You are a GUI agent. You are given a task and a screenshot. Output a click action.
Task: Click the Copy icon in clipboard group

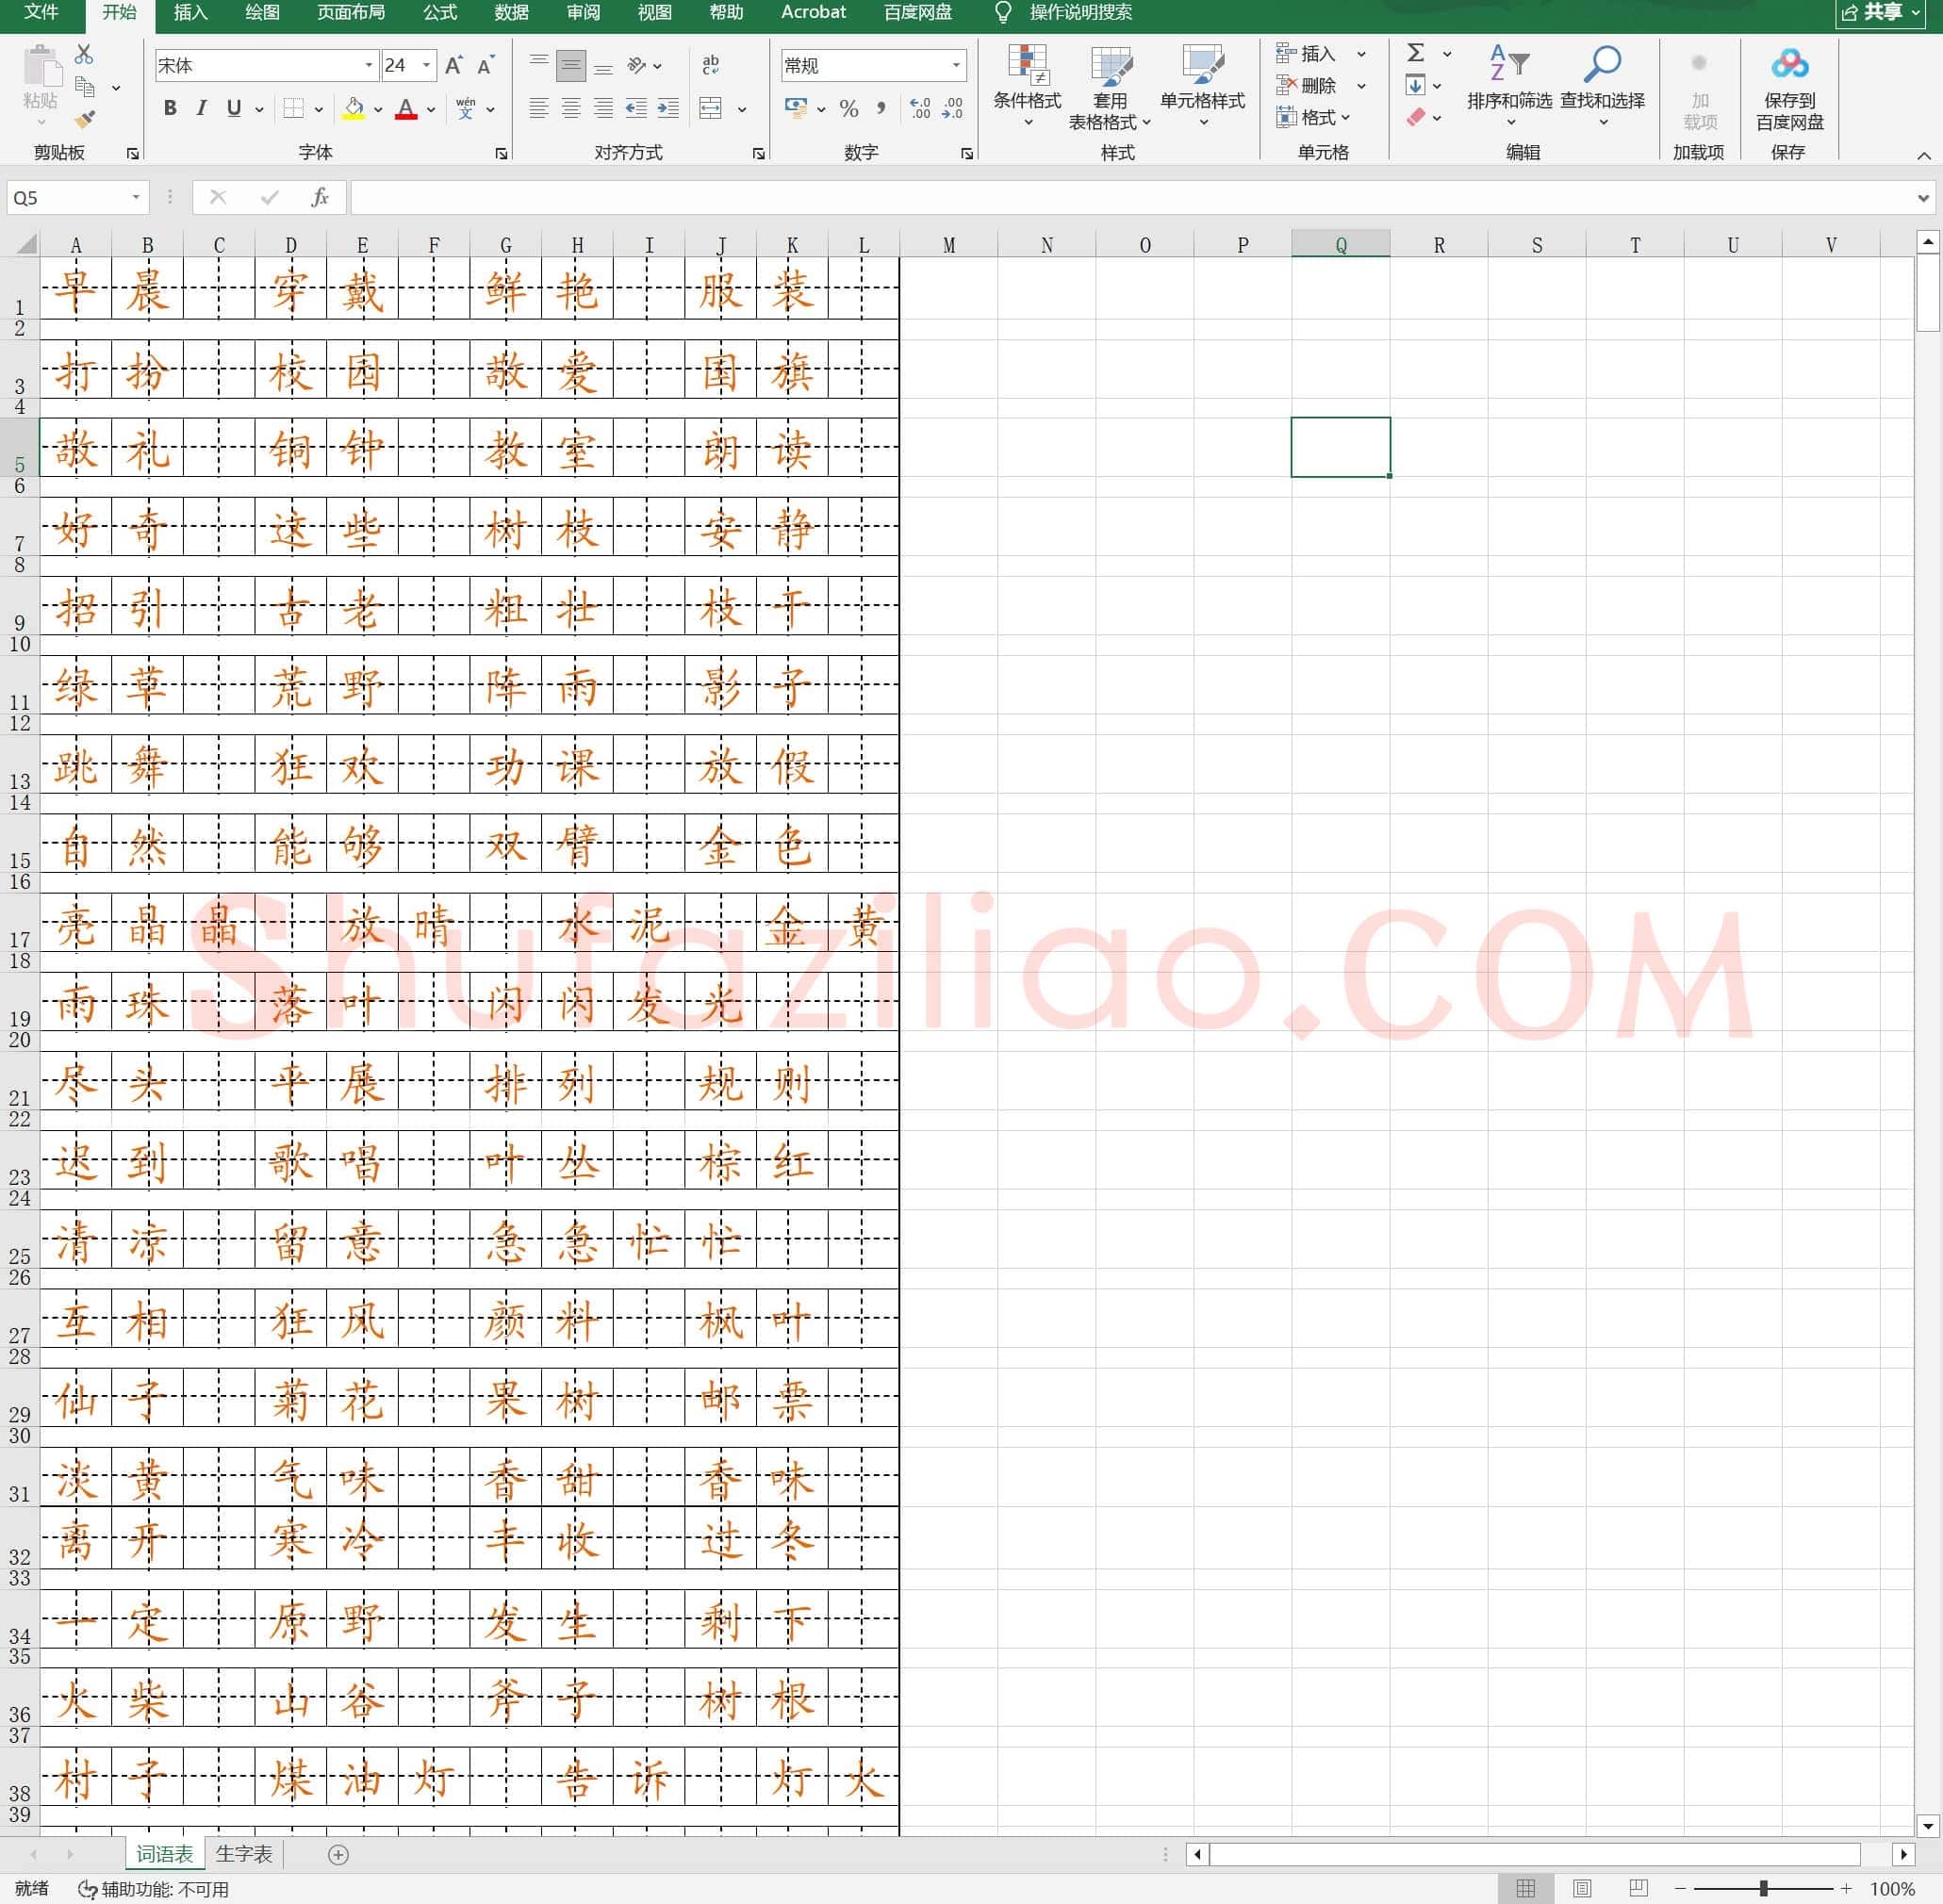[x=85, y=87]
